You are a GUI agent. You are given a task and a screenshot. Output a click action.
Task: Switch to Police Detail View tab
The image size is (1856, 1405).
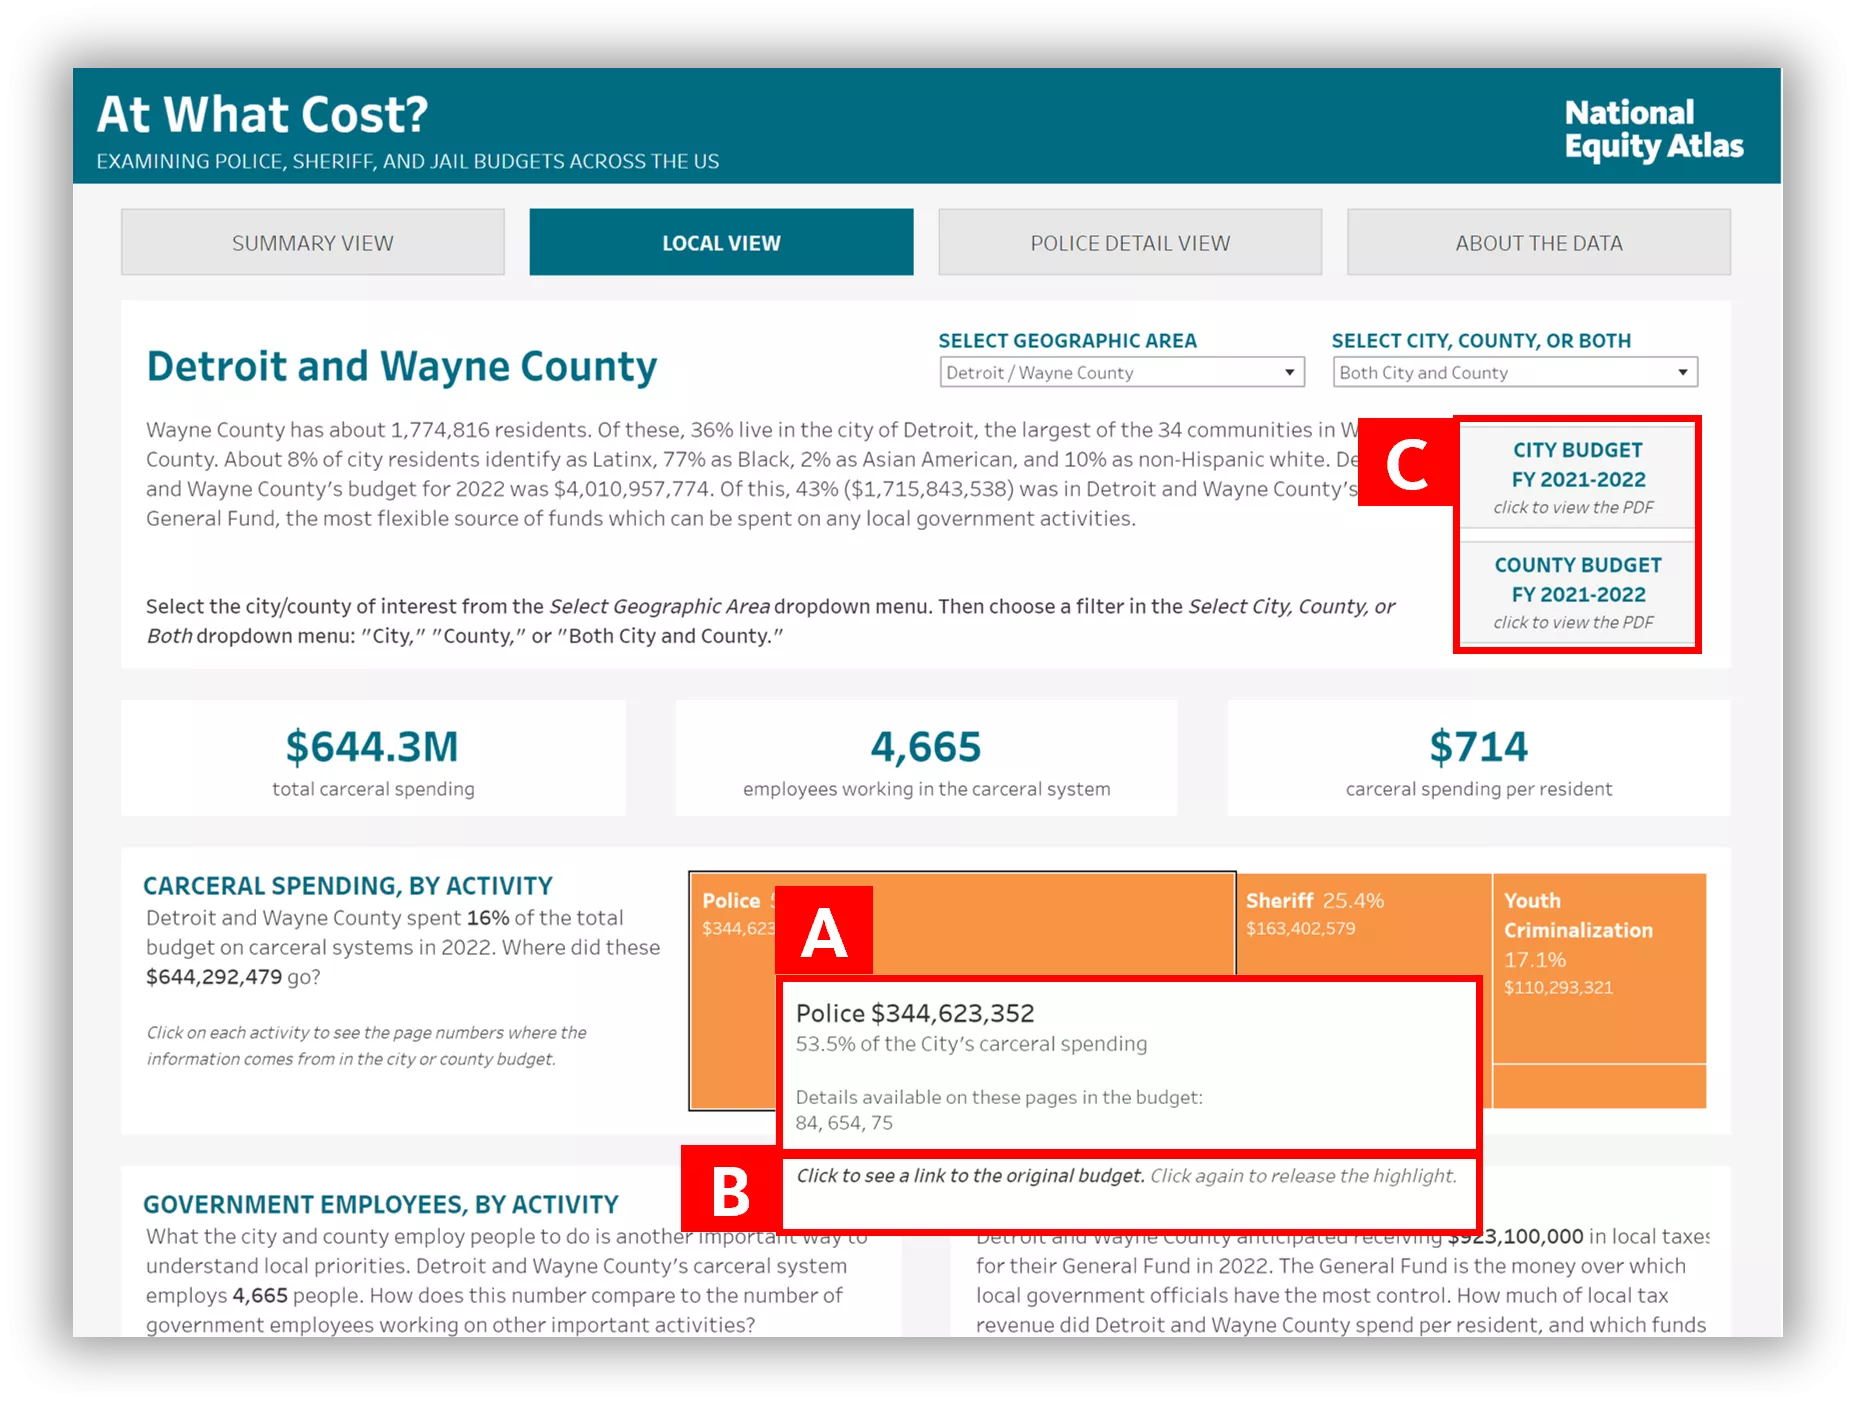pos(1130,243)
